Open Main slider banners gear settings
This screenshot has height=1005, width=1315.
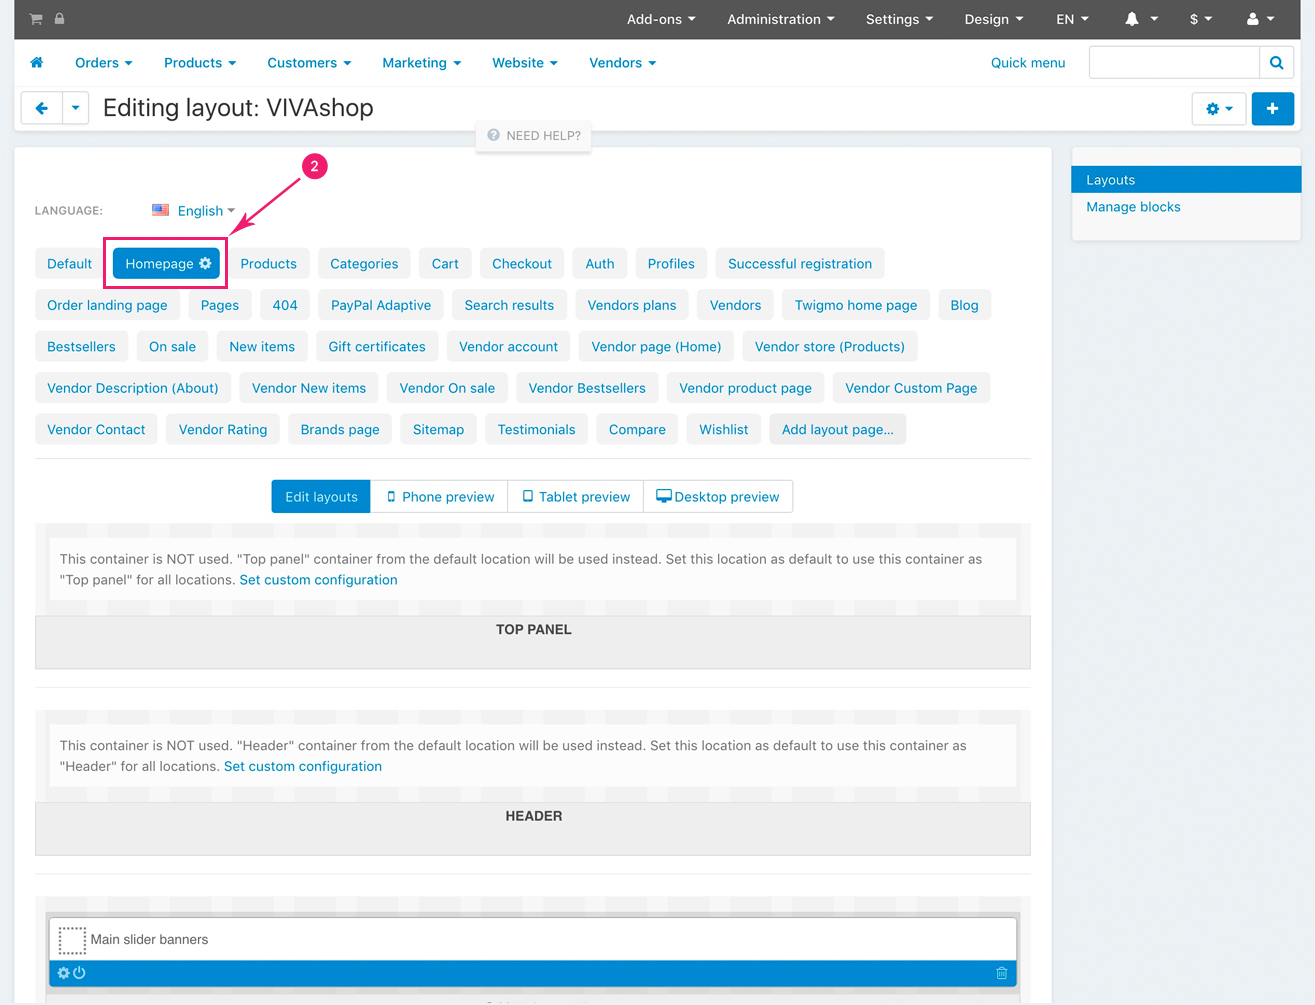[x=64, y=973]
